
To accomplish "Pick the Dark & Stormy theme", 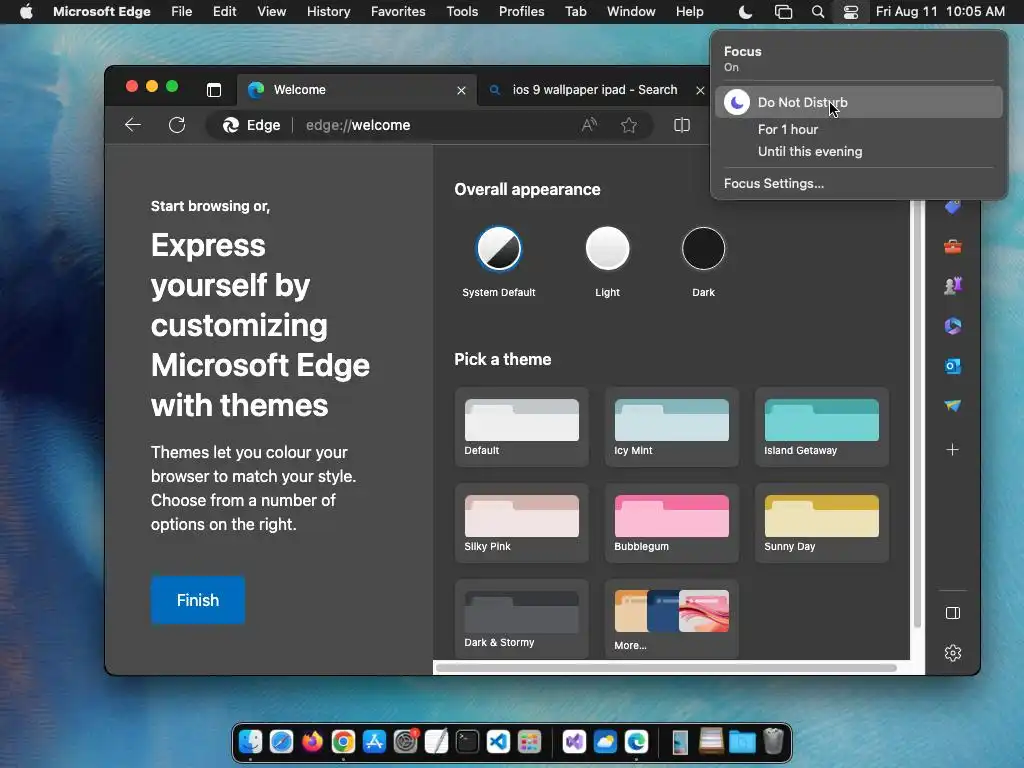I will click(521, 619).
